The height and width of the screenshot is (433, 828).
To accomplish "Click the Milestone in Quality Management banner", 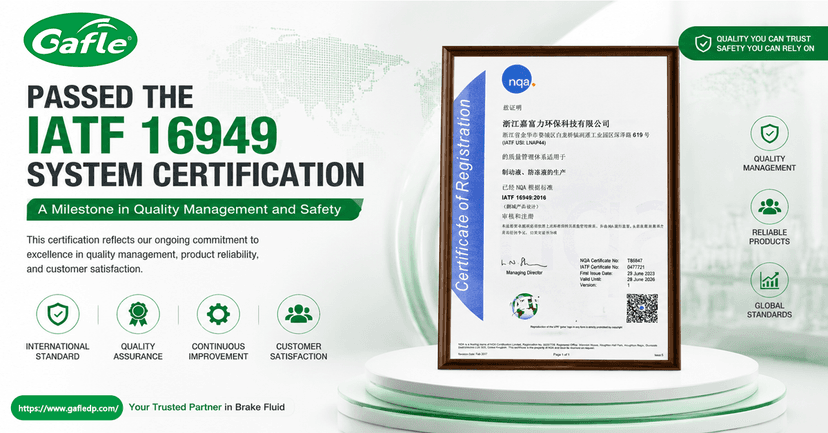I will [x=194, y=210].
